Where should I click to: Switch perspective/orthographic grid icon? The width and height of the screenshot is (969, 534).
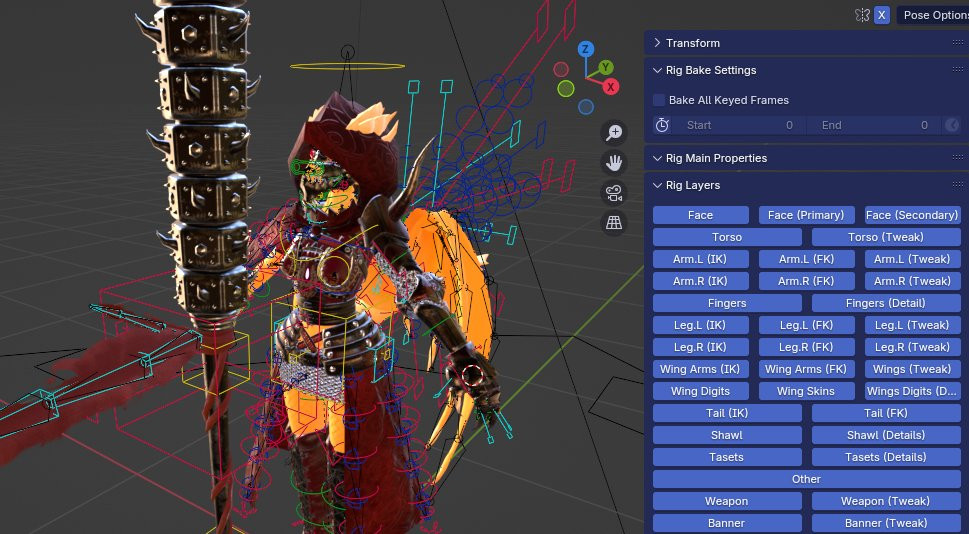[x=614, y=223]
